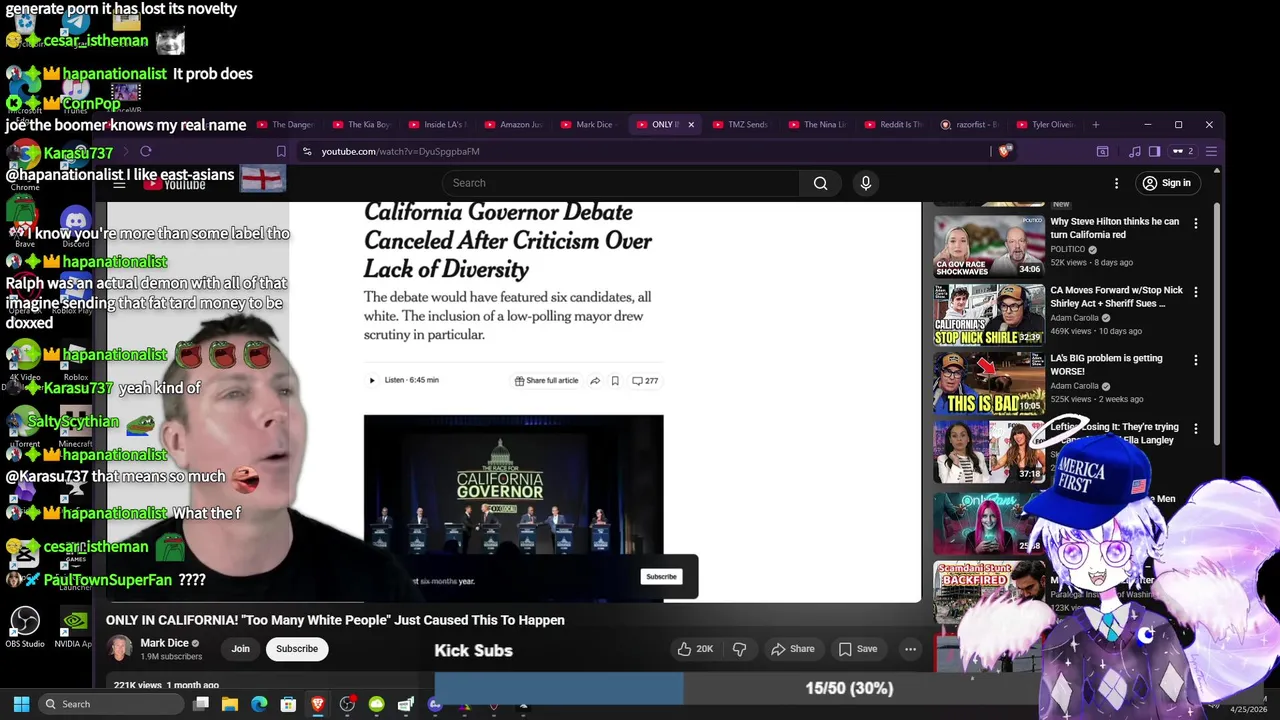Open the OBS Studio desktop shortcut
Screen dimensions: 1280x720
tap(25, 627)
